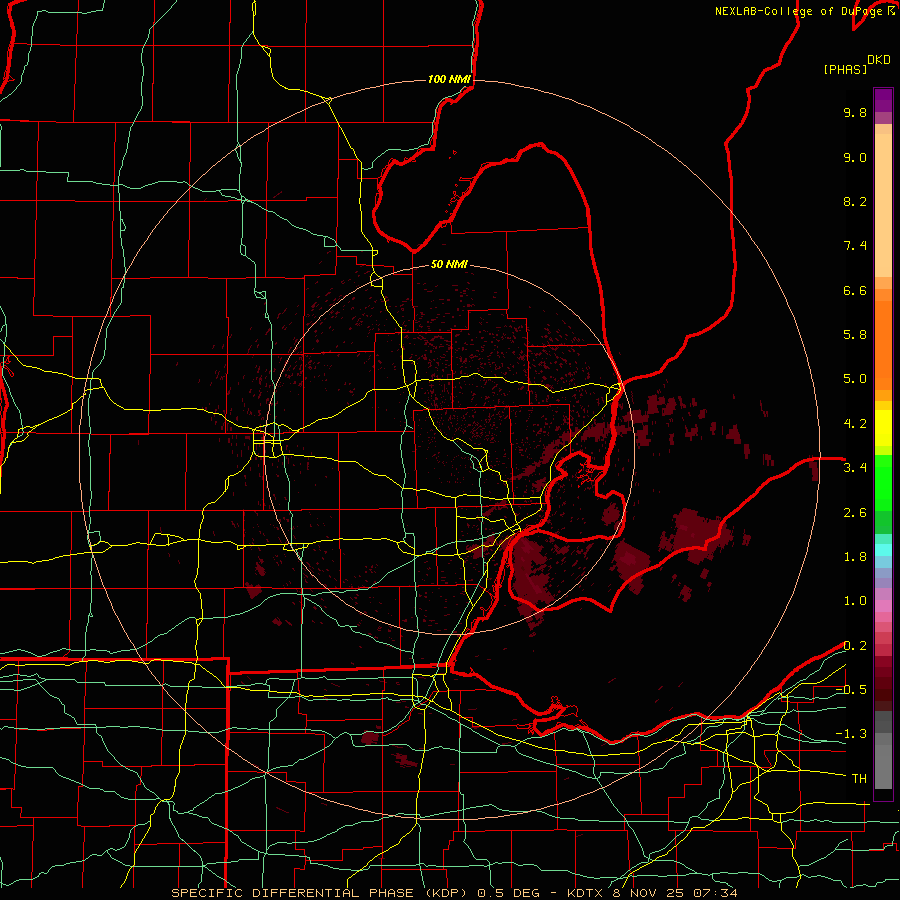Click the TH threshold label on the scale
Viewport: 900px width, 900px height.
(x=859, y=779)
